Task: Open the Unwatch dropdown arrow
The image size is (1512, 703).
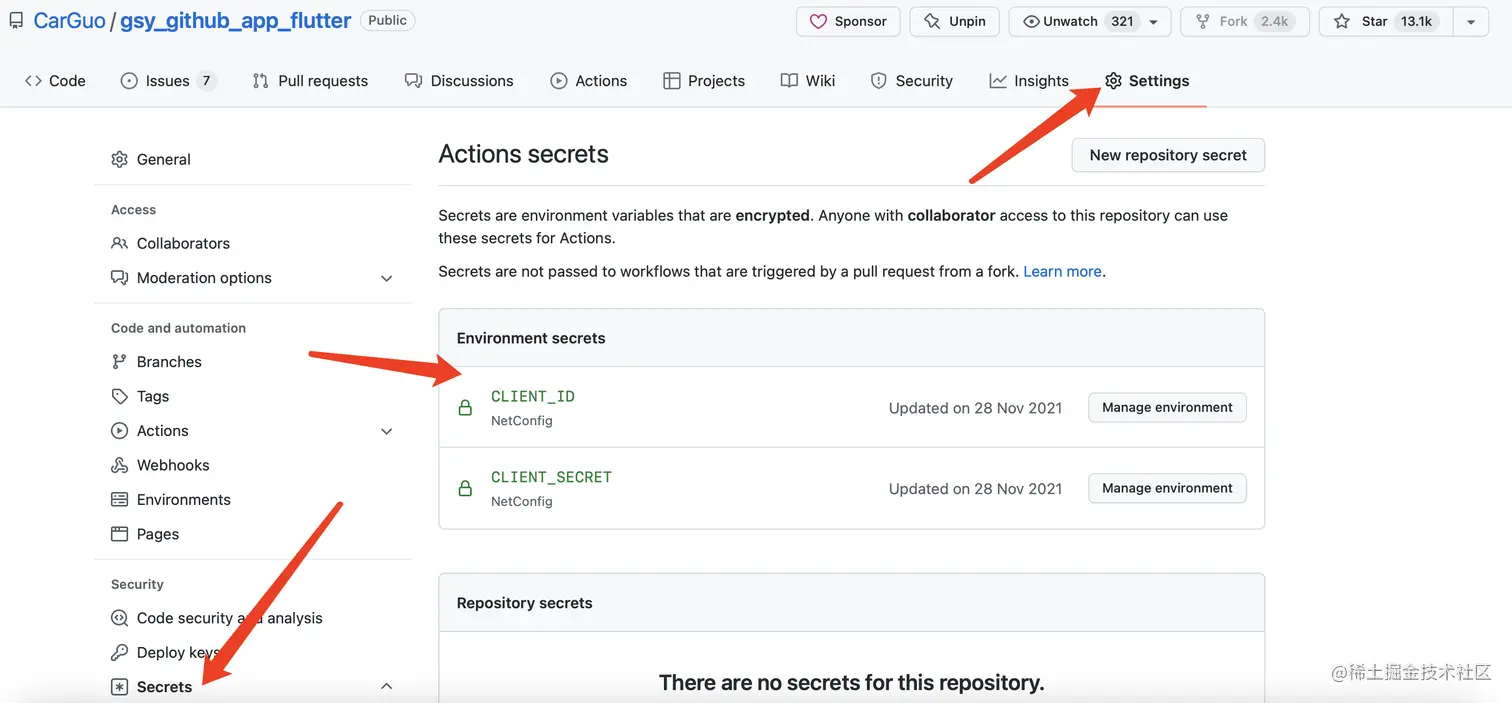Action: pos(1154,21)
